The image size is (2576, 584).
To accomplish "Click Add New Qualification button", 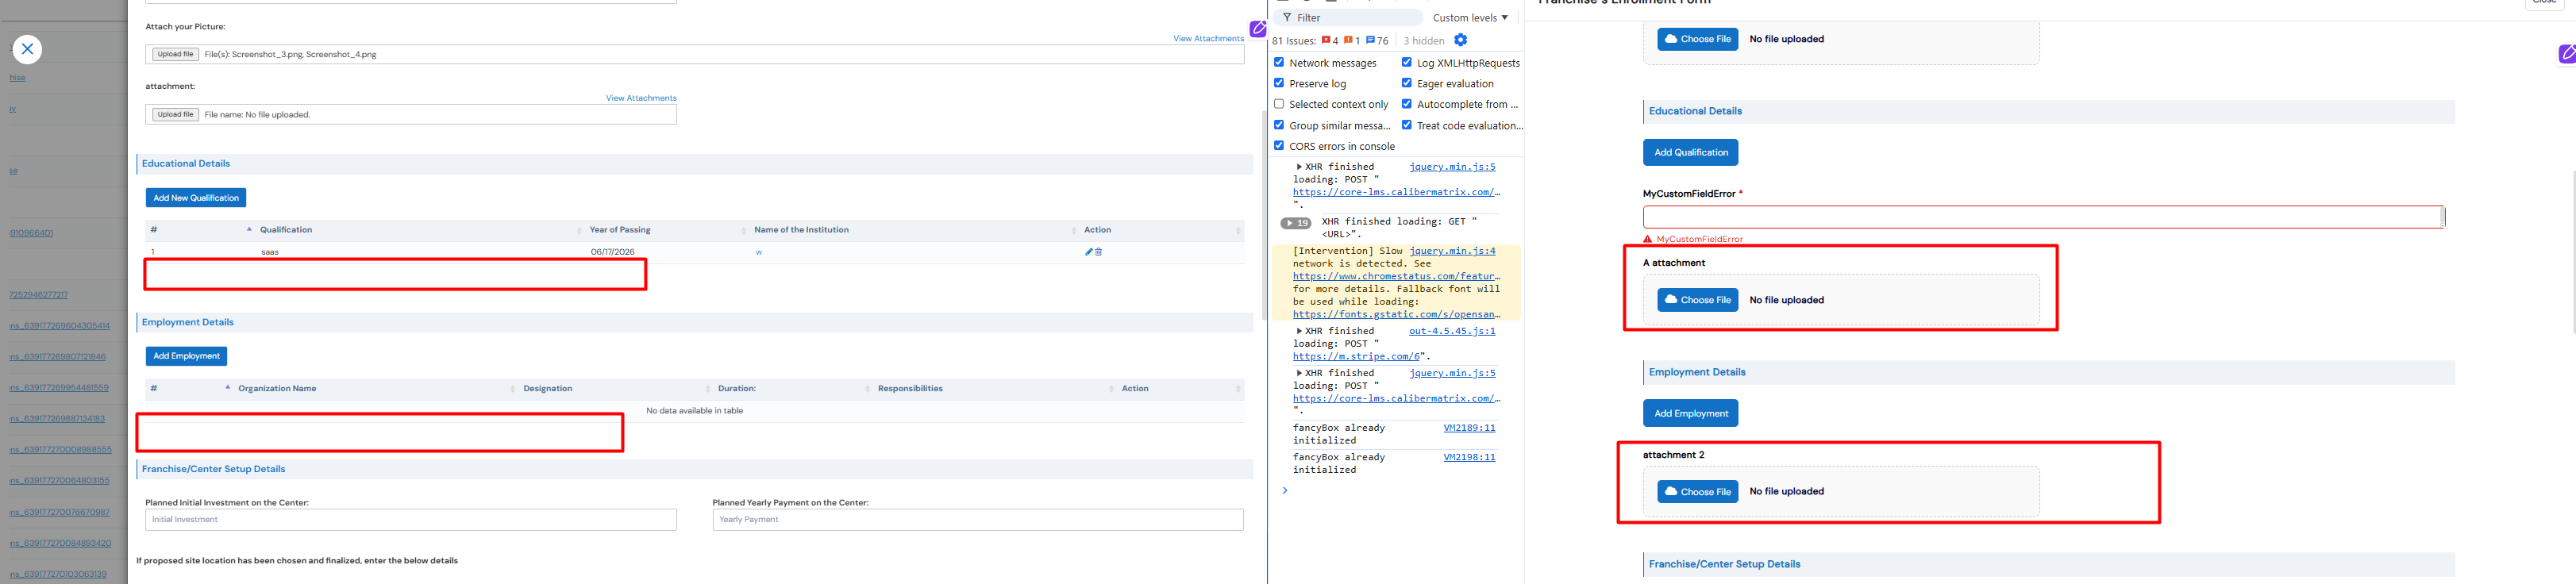I will pos(196,198).
